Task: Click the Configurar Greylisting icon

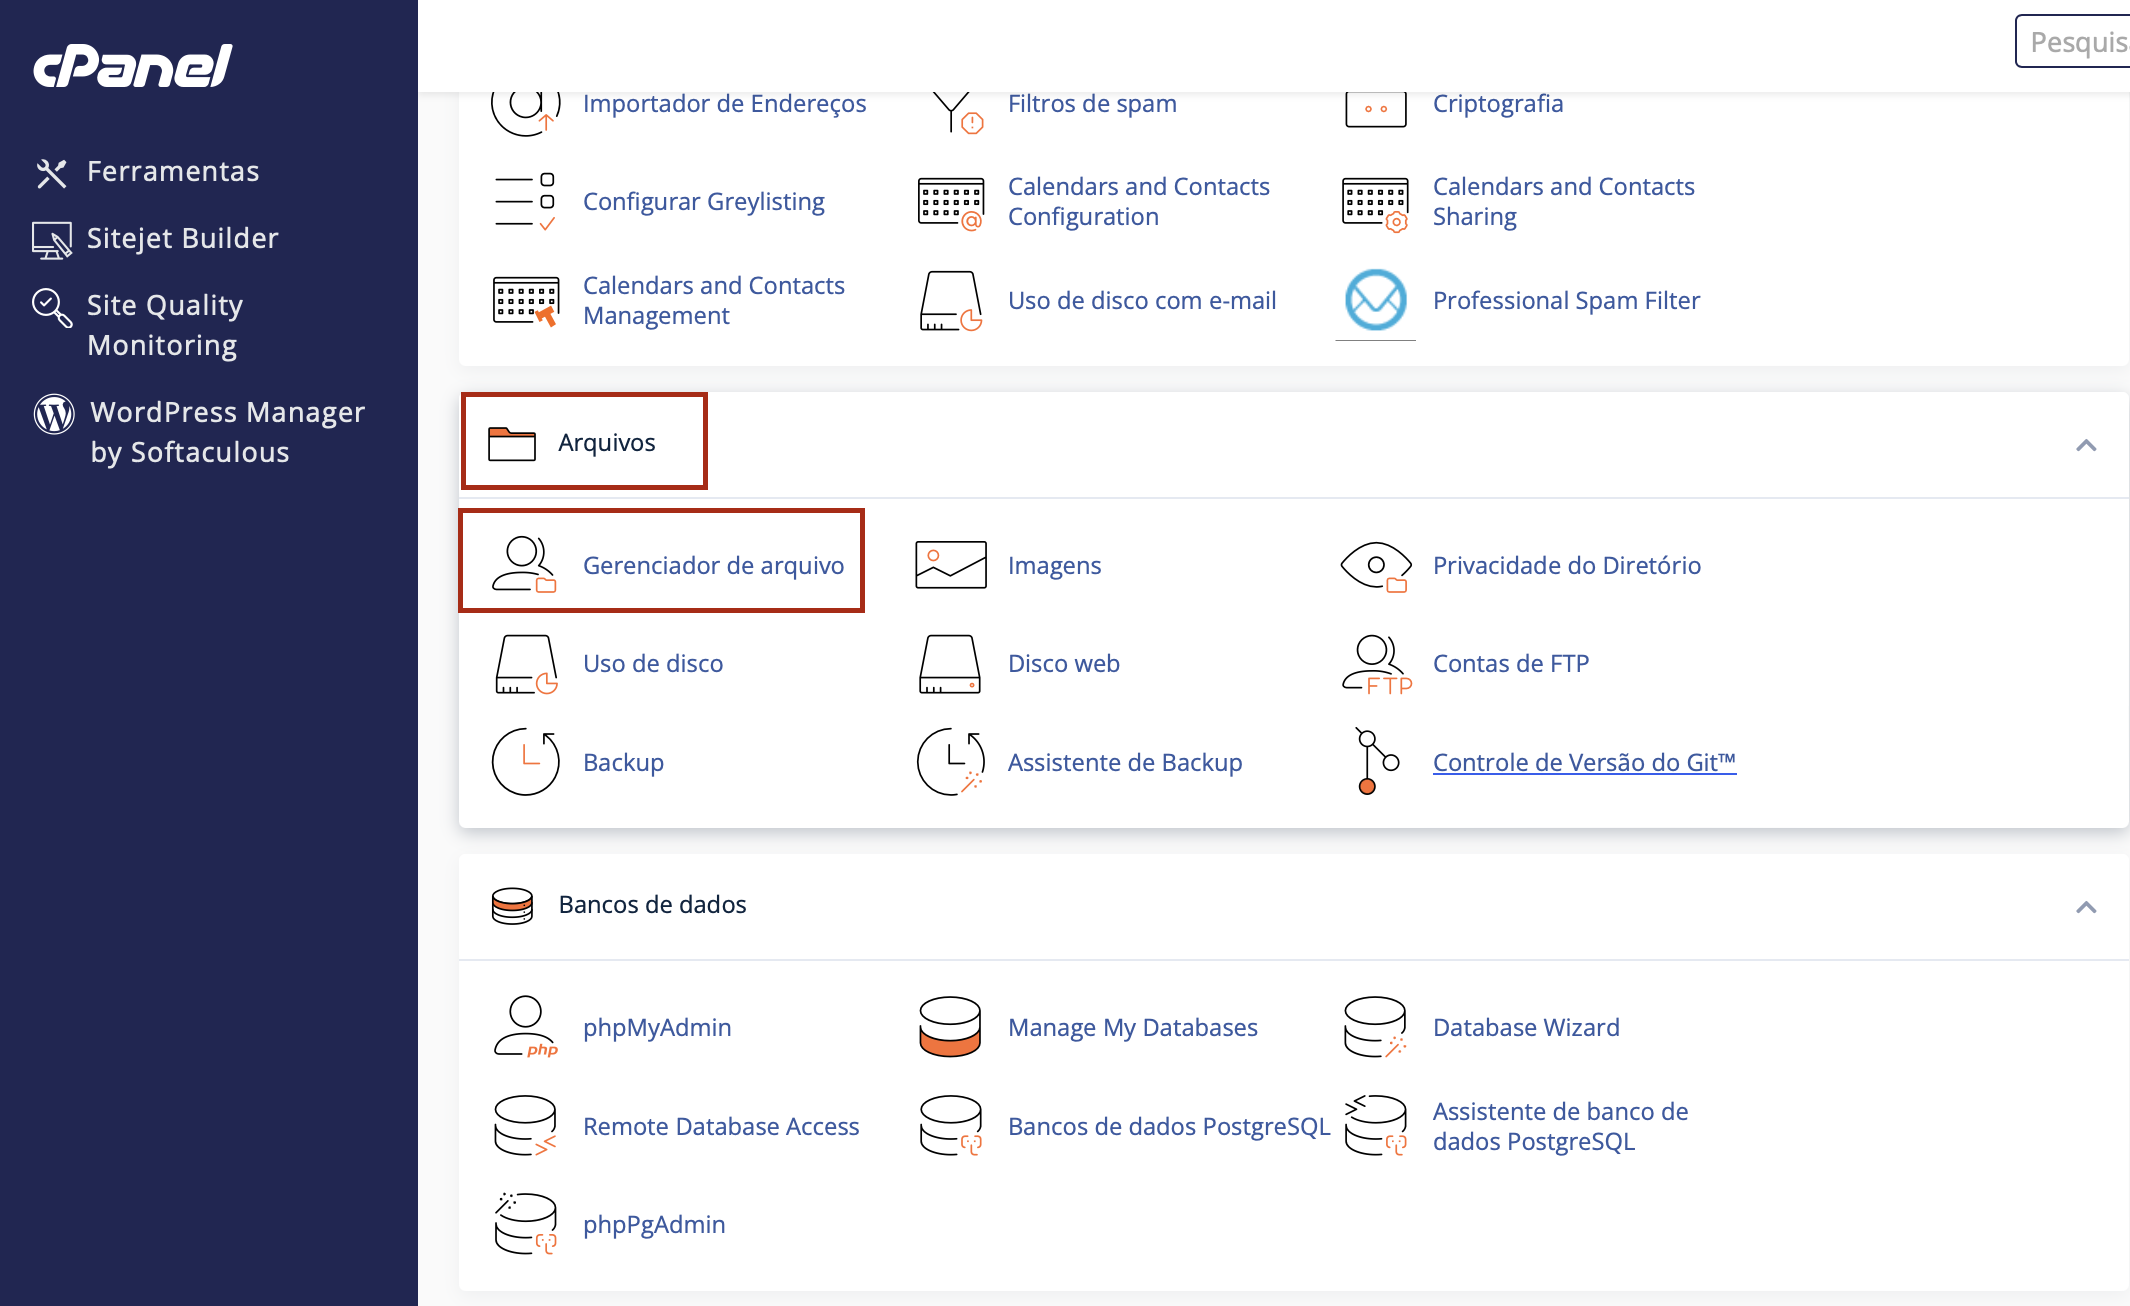Action: (x=525, y=202)
